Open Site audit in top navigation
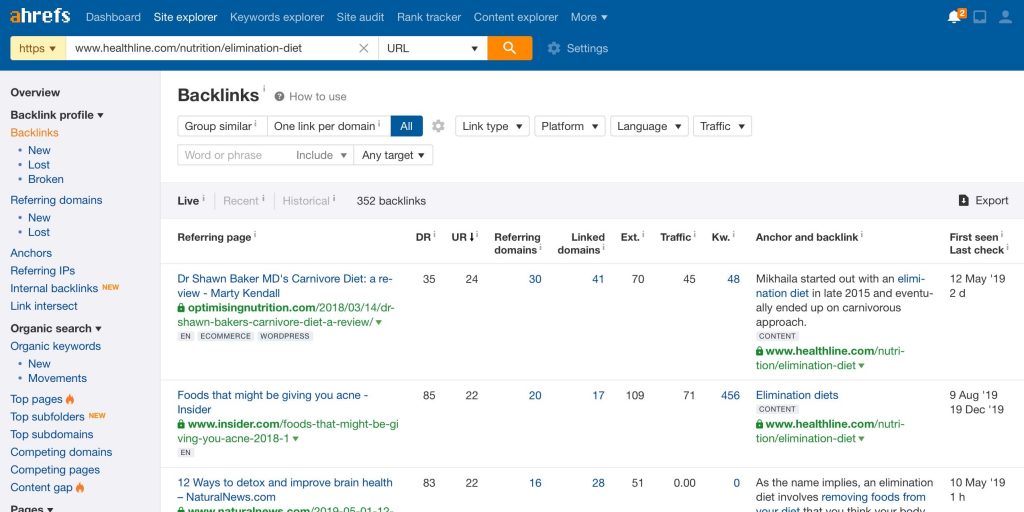 point(360,17)
